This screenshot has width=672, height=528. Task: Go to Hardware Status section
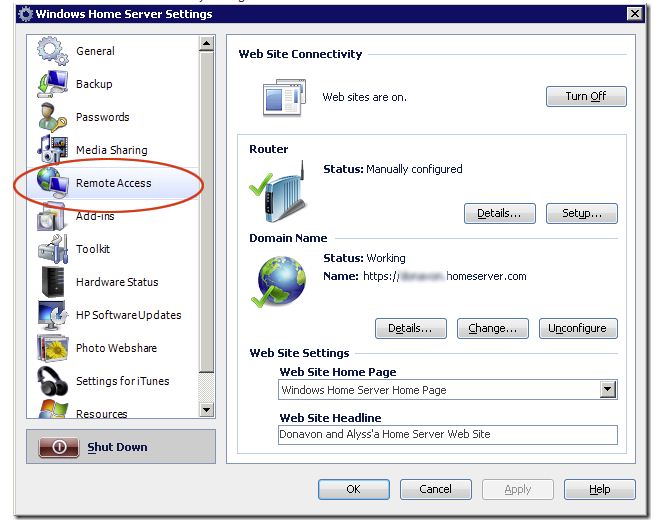tap(117, 282)
